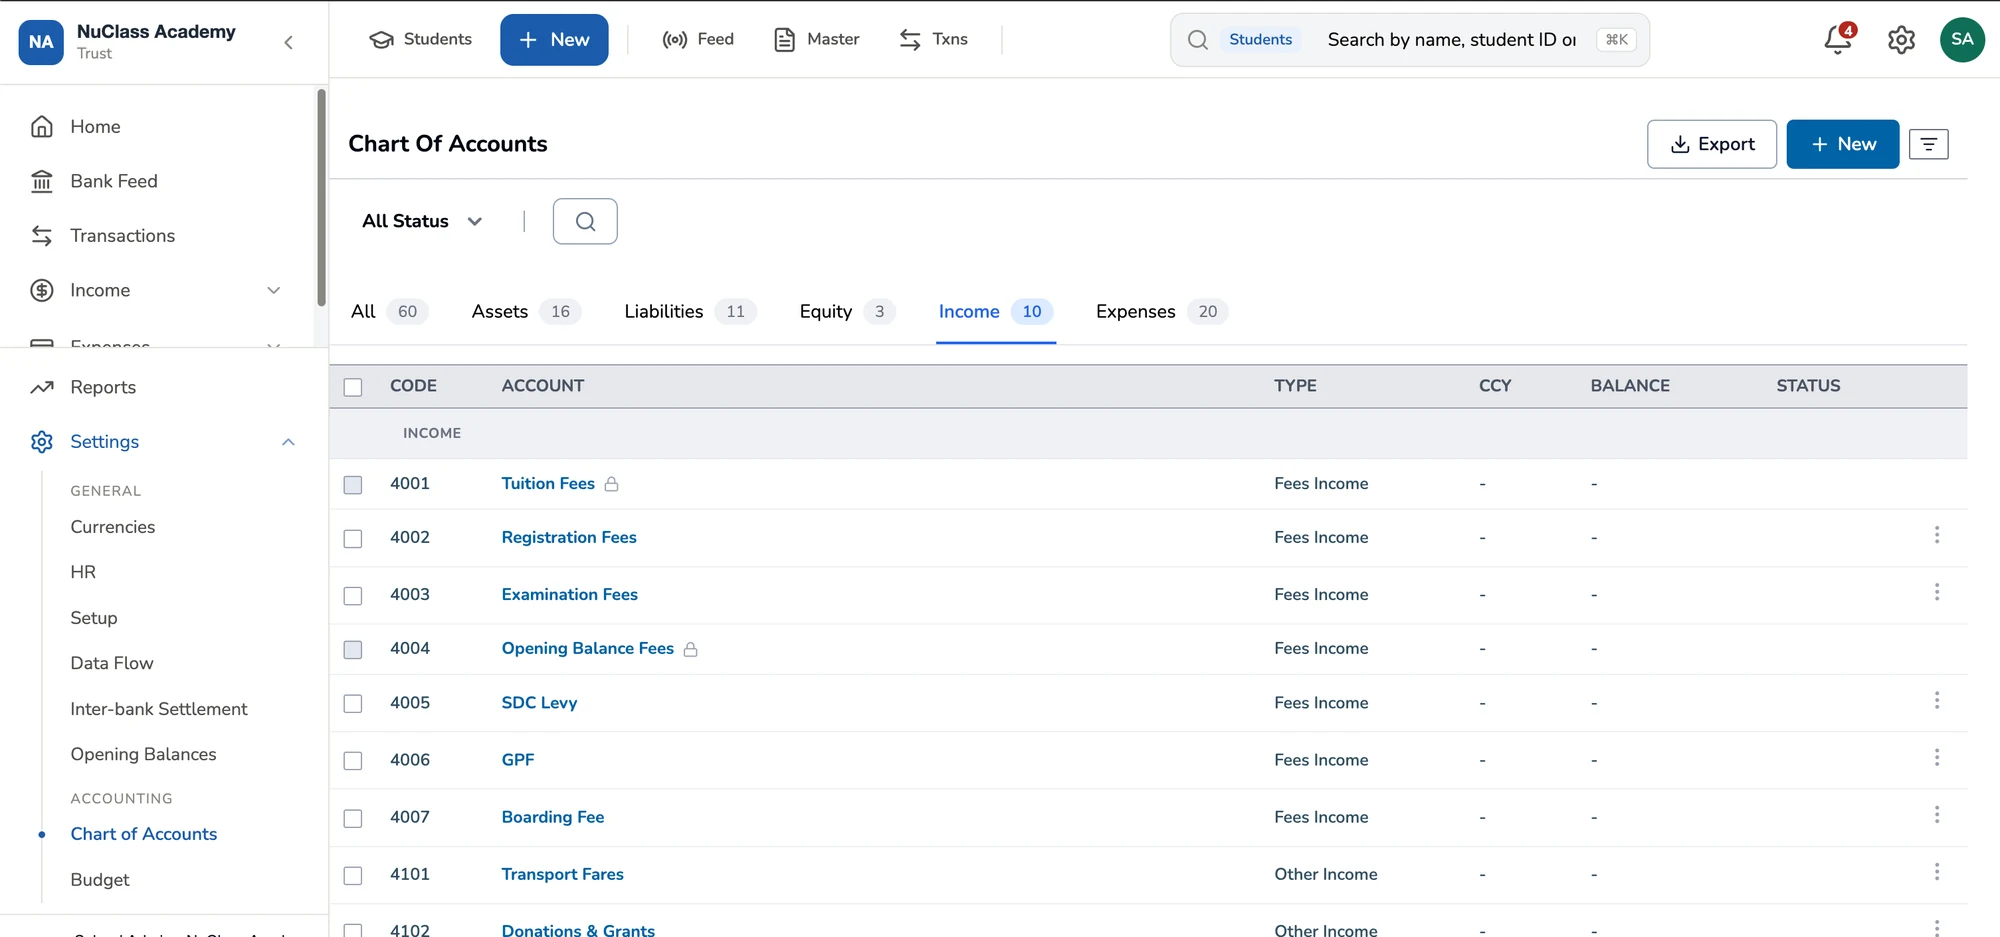This screenshot has height=937, width=2000.
Task: Open the filter options icon beside New
Action: click(1928, 144)
